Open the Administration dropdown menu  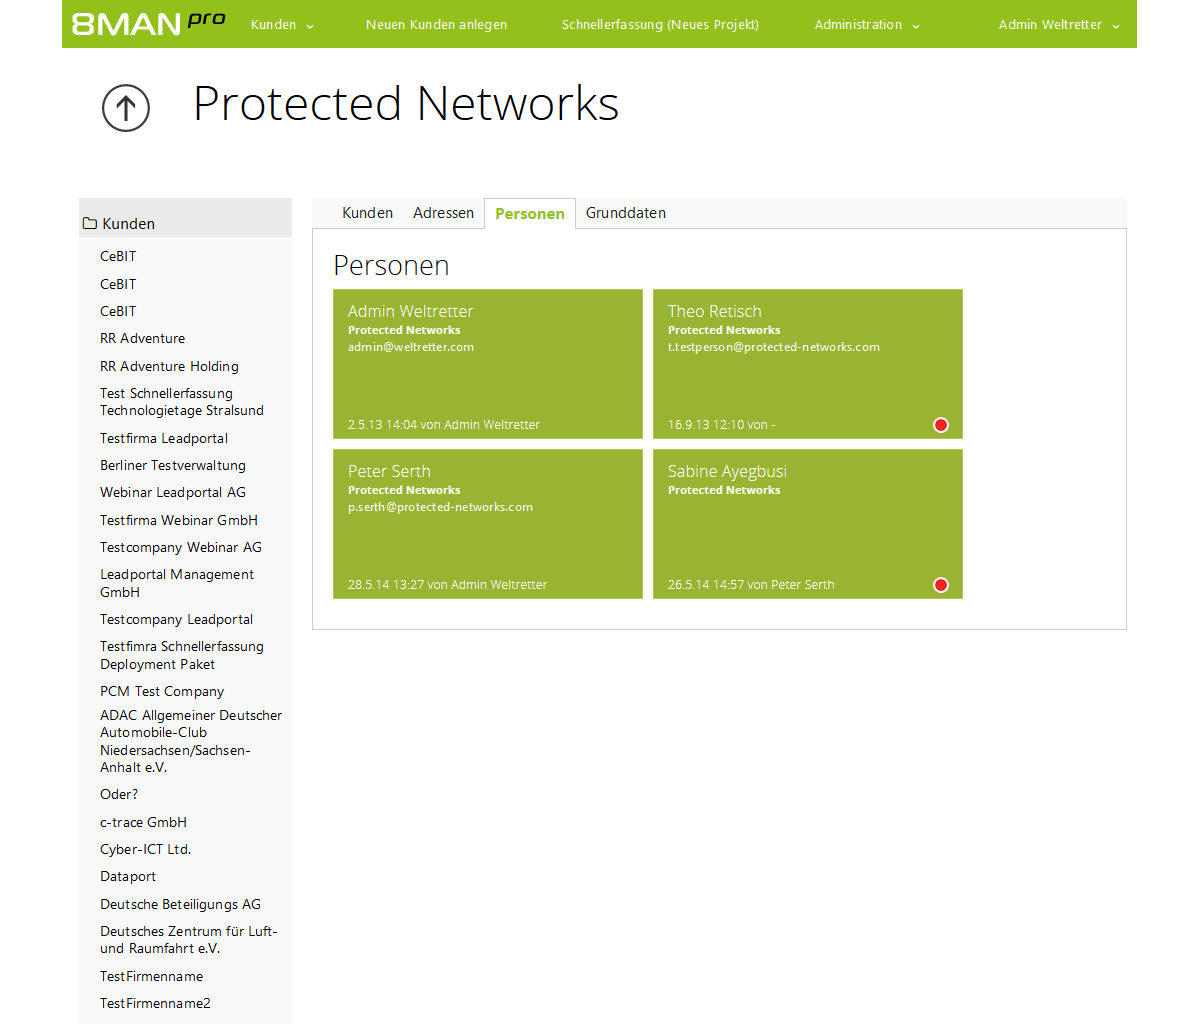(x=866, y=25)
